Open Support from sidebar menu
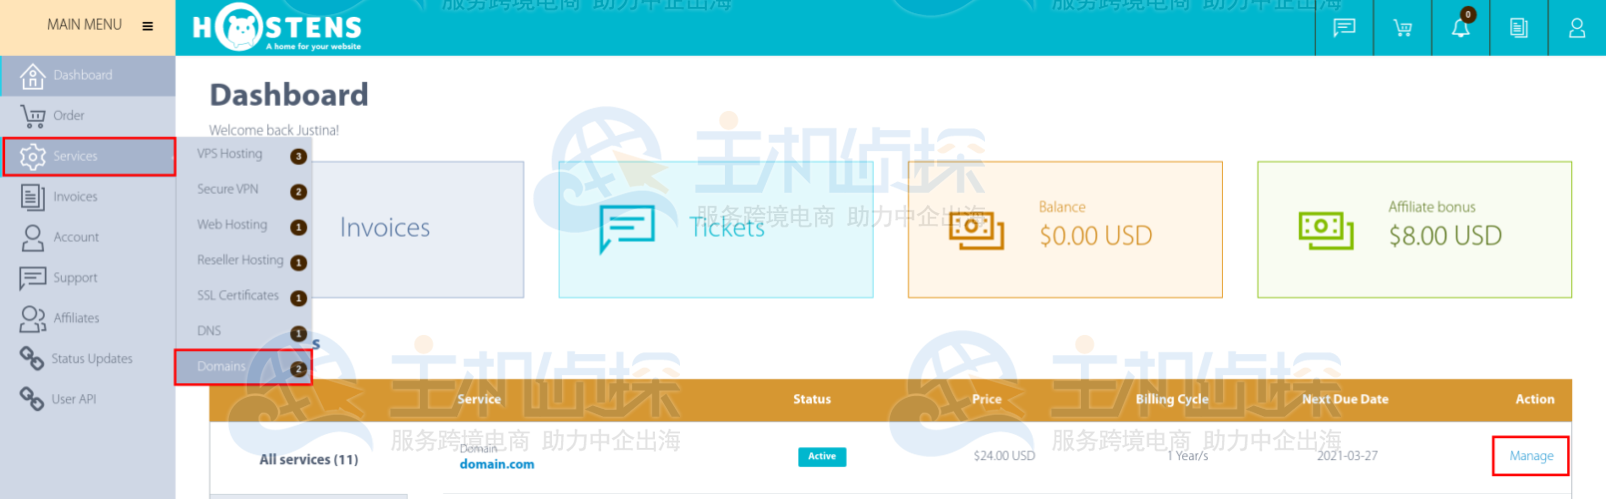This screenshot has width=1606, height=501. point(75,278)
